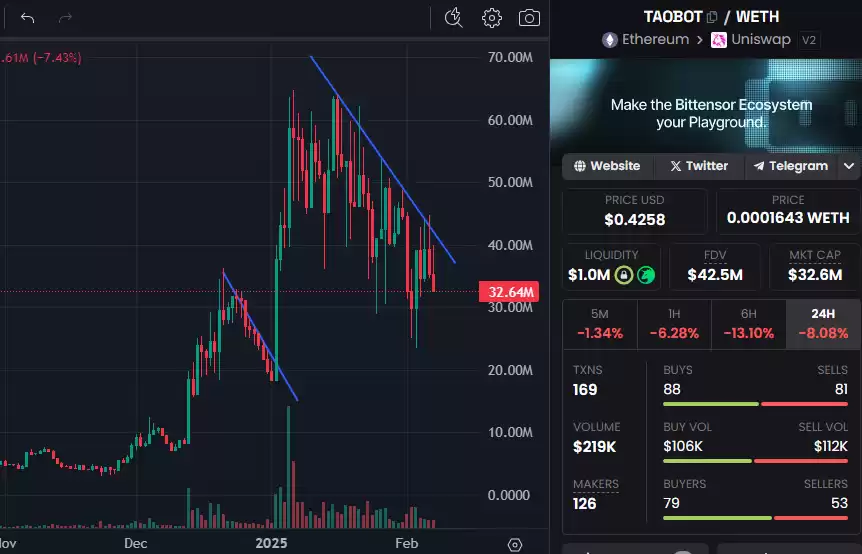Click the Ethereum chain link

click(655, 40)
